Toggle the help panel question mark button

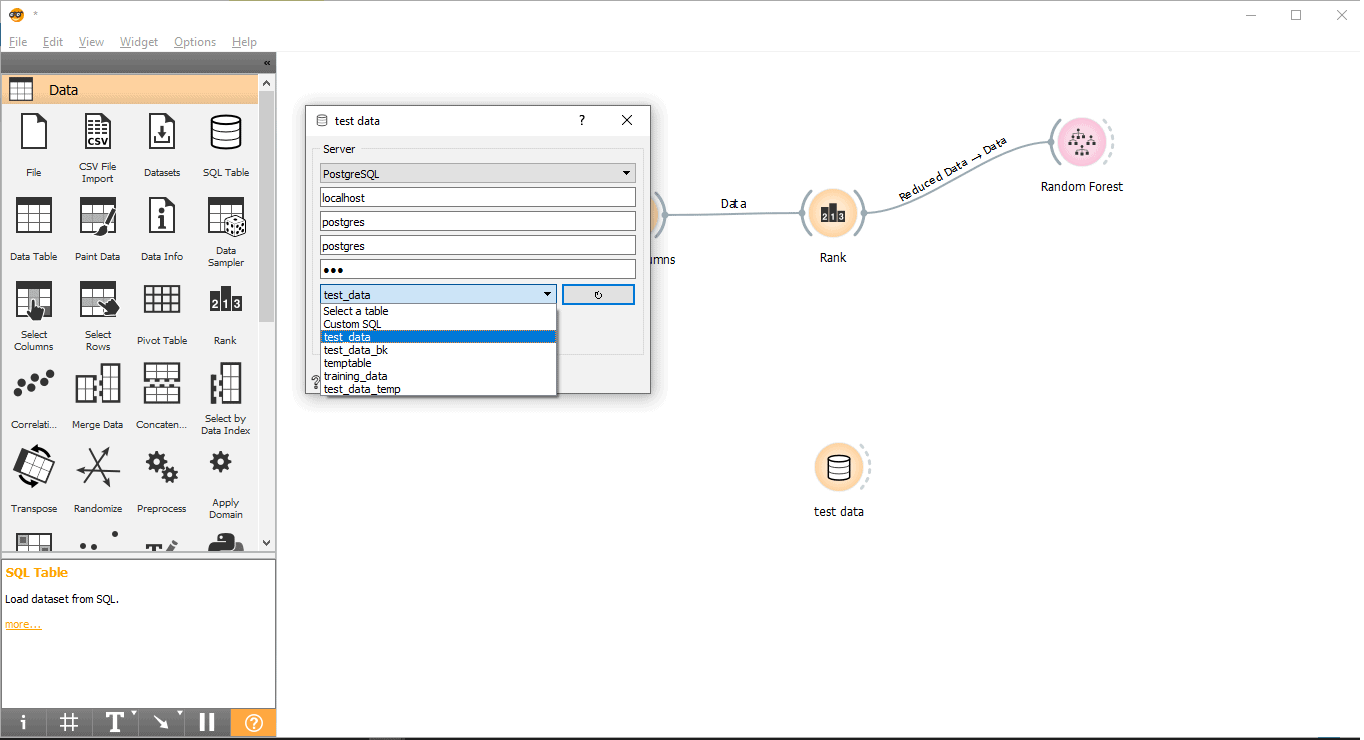pyautogui.click(x=253, y=723)
